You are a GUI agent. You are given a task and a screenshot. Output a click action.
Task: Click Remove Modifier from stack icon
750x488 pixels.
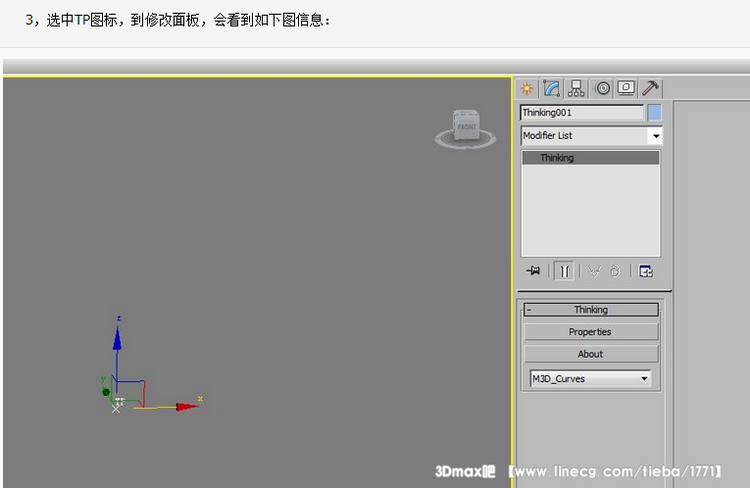click(x=615, y=271)
